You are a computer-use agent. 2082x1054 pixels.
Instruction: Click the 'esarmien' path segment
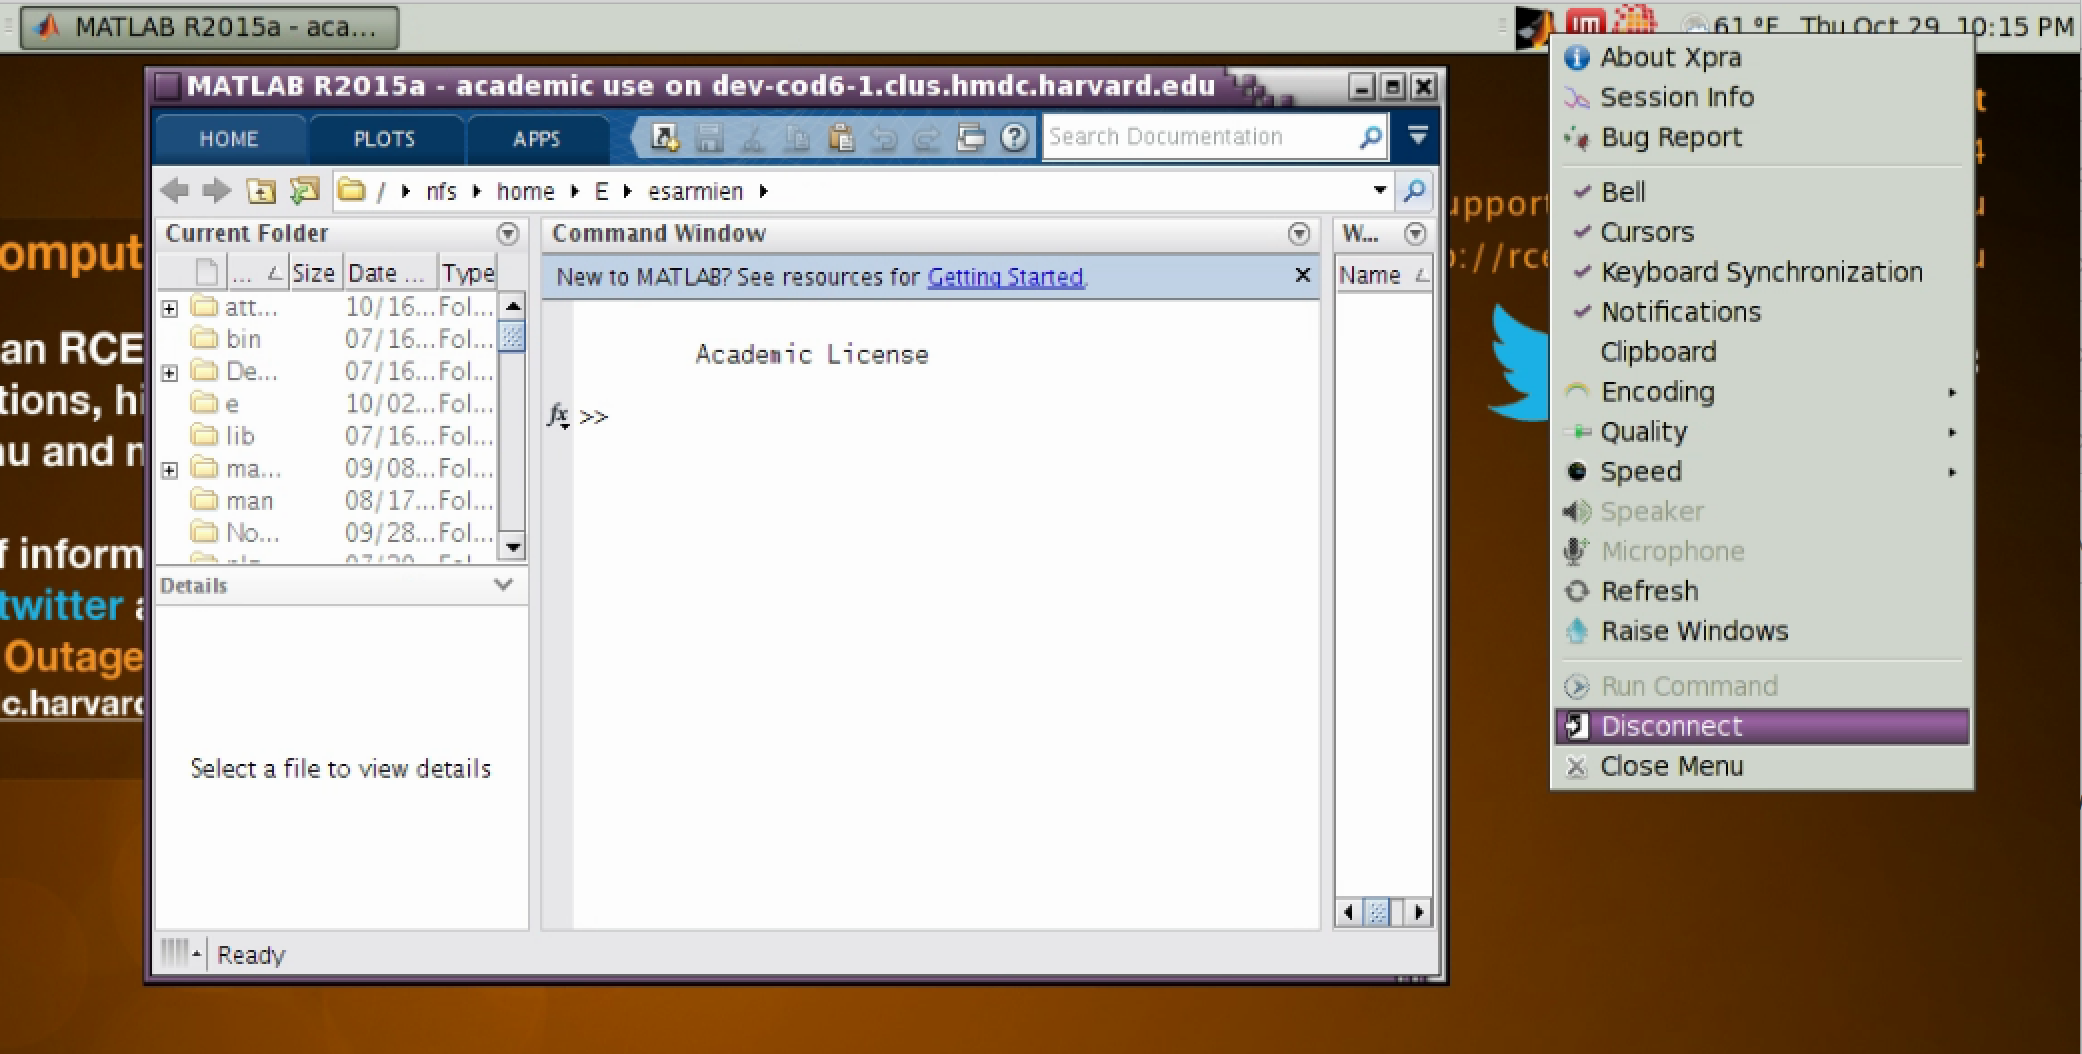695,191
